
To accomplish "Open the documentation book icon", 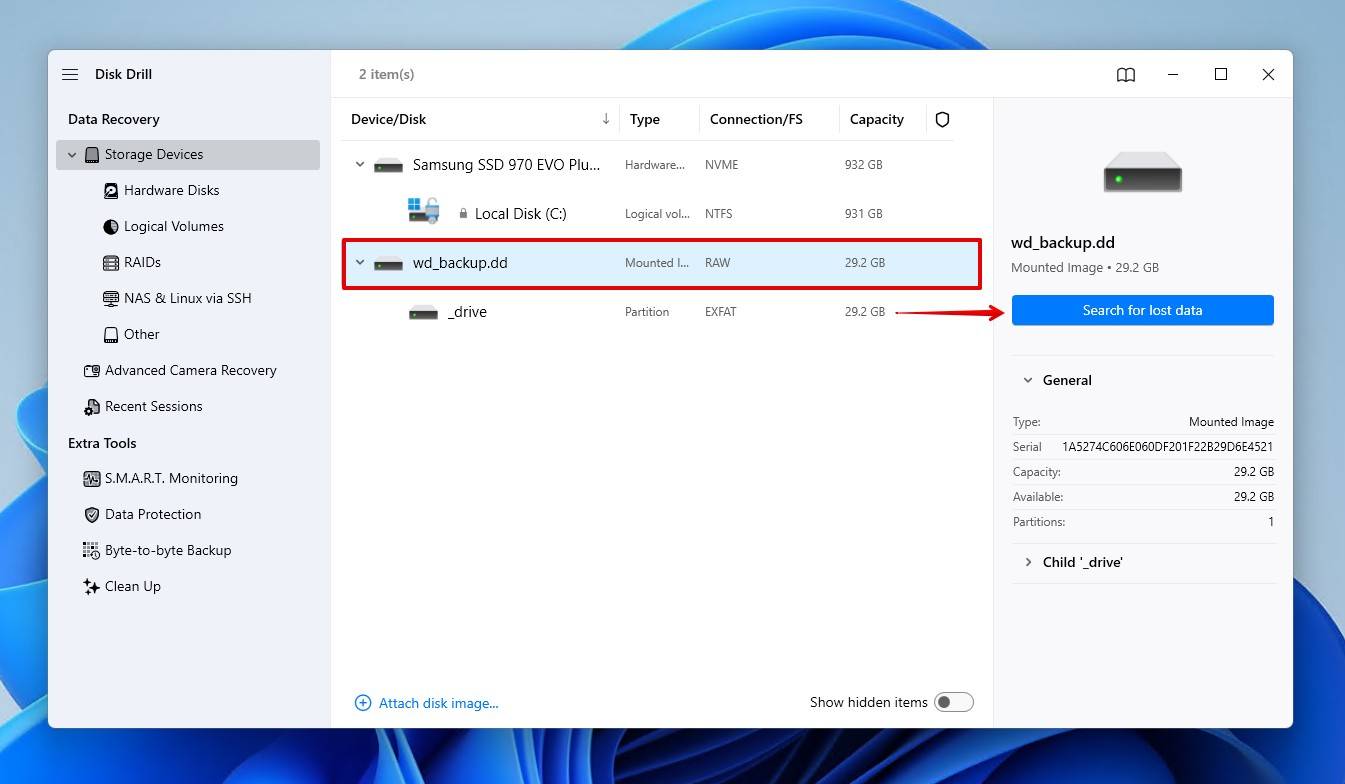I will pyautogui.click(x=1126, y=74).
